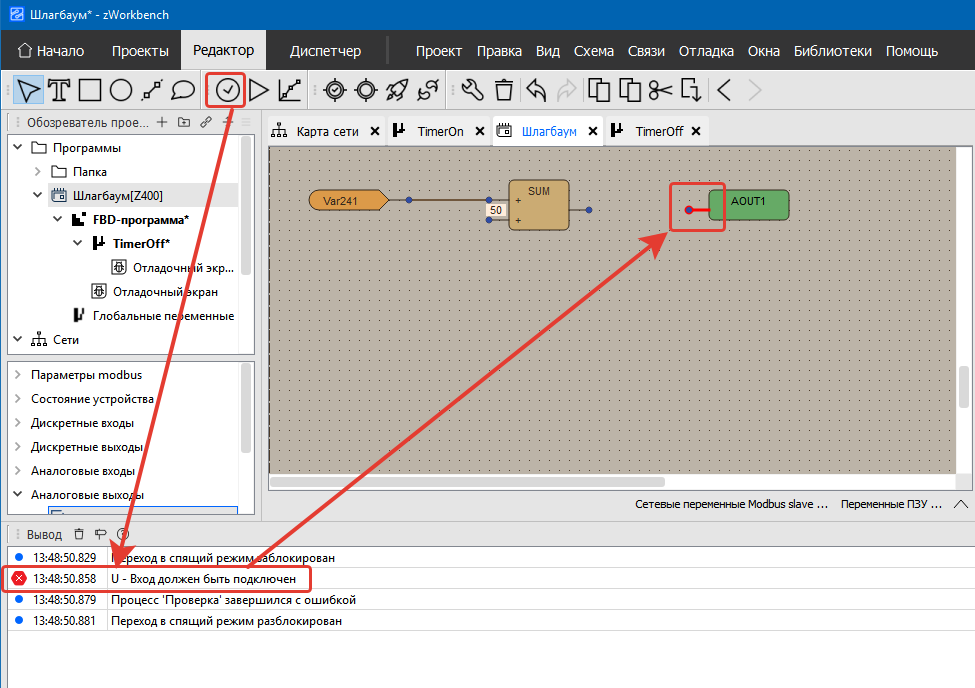Image resolution: width=975 pixels, height=688 pixels.
Task: Select the rectangle shape tool
Action: (x=90, y=90)
